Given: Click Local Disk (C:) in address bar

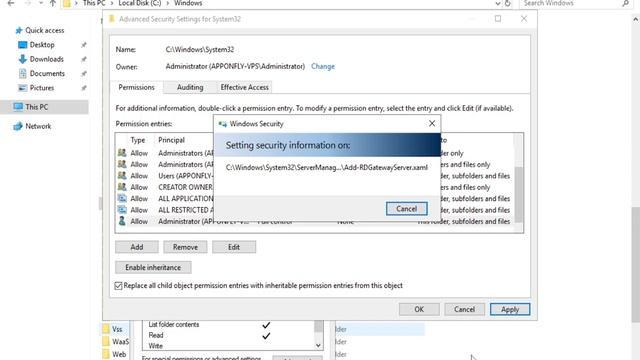Looking at the screenshot, I should pos(140,3).
